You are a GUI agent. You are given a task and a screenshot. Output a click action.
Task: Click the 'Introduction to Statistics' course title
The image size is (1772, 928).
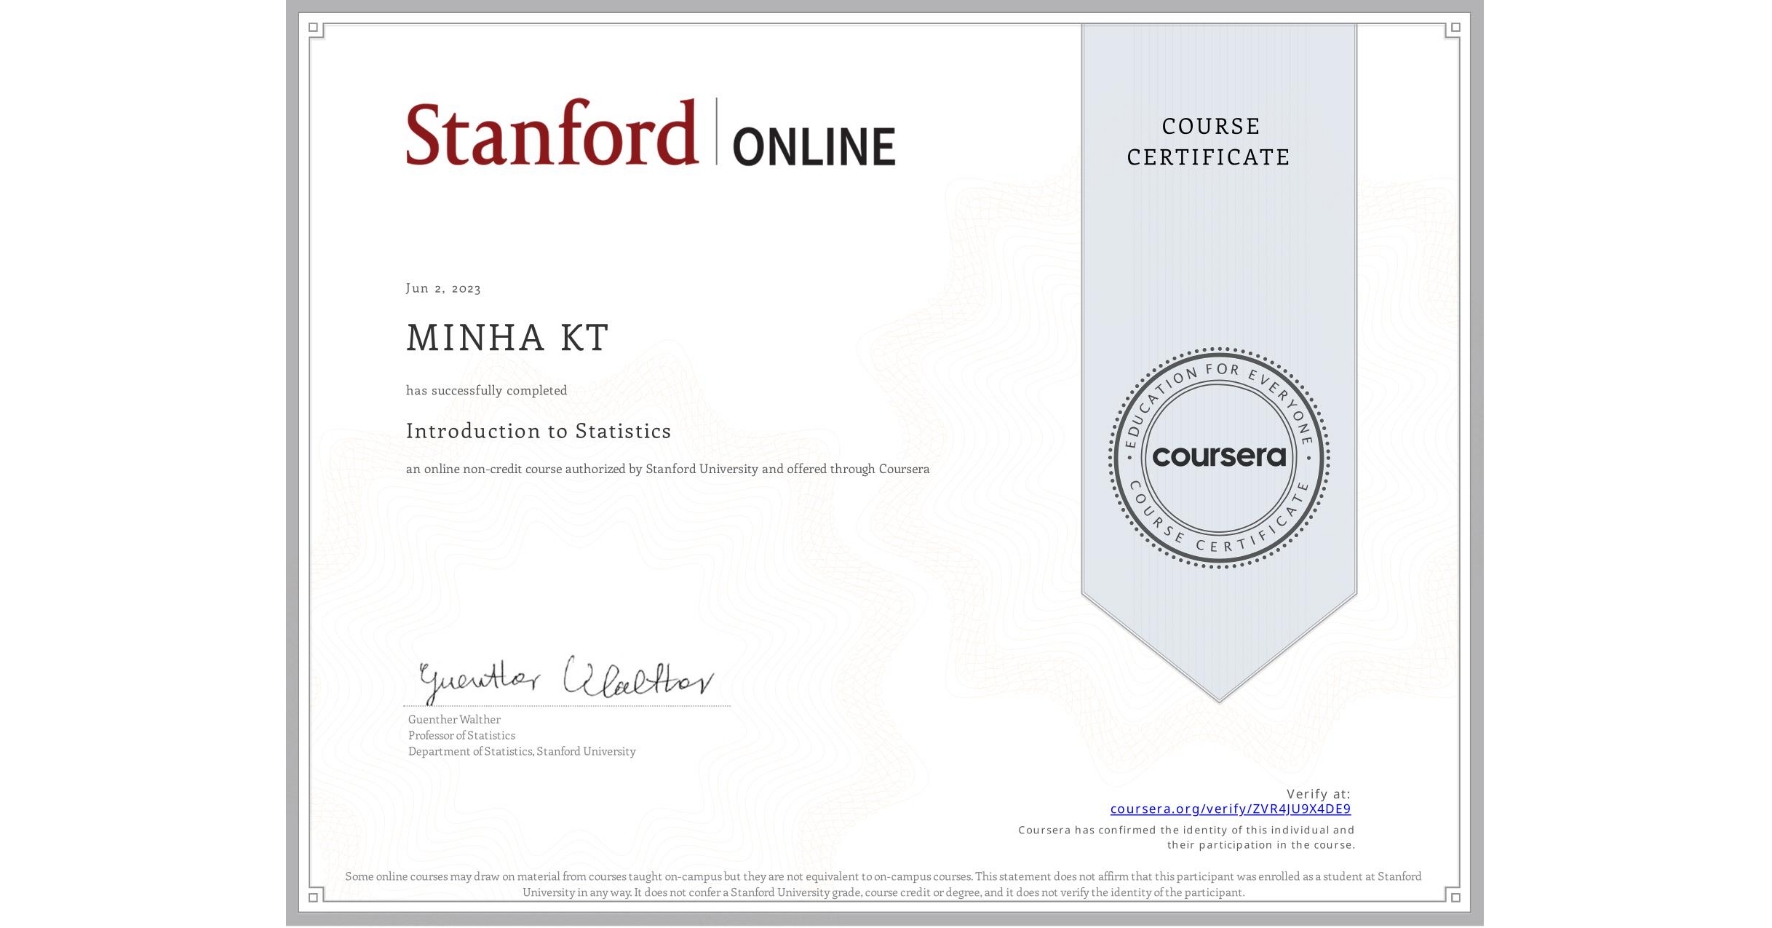(x=538, y=431)
